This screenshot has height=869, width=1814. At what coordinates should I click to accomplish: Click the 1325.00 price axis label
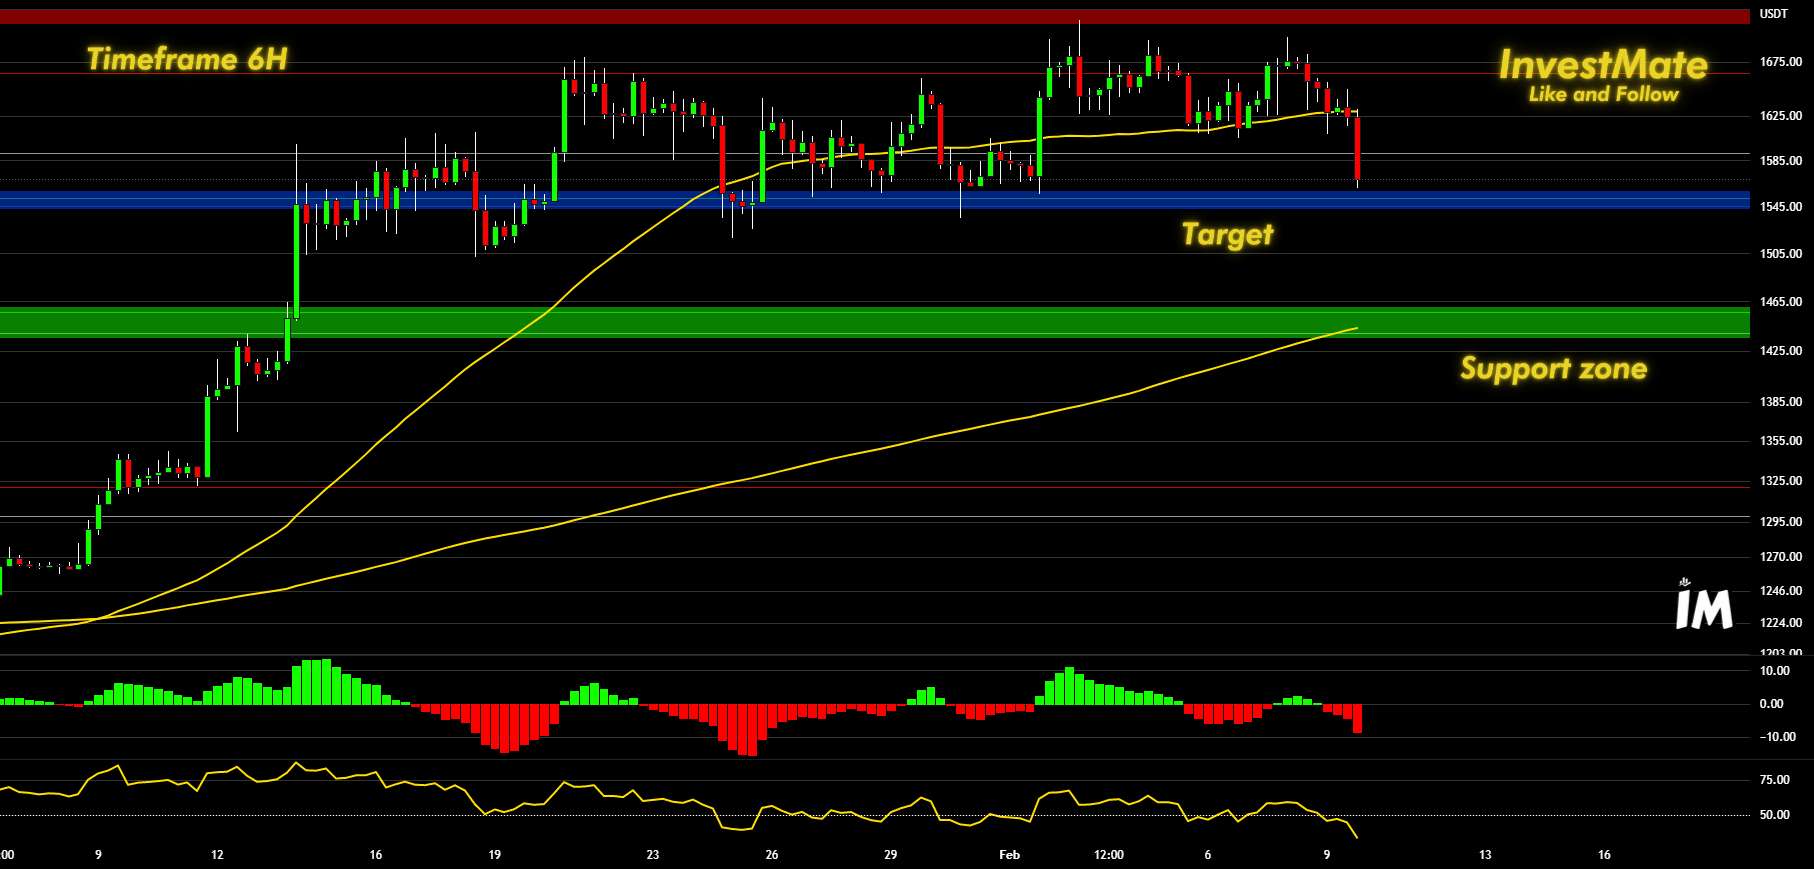click(1781, 481)
